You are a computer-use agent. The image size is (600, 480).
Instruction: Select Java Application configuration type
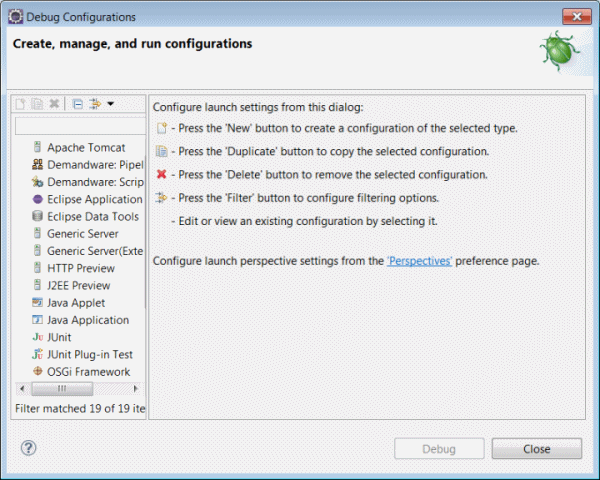click(x=88, y=320)
